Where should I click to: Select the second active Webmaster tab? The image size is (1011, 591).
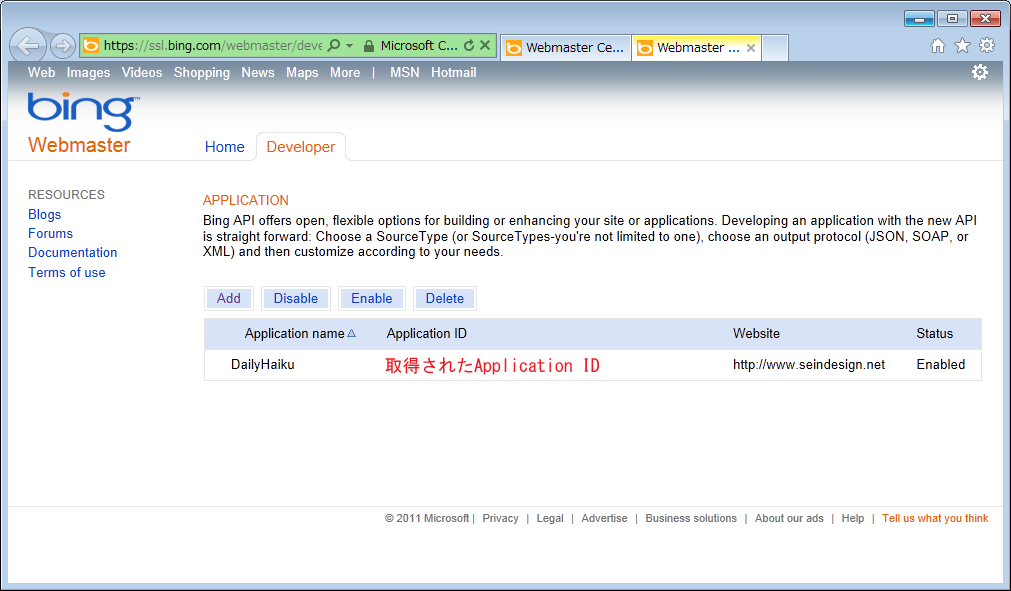coord(696,48)
